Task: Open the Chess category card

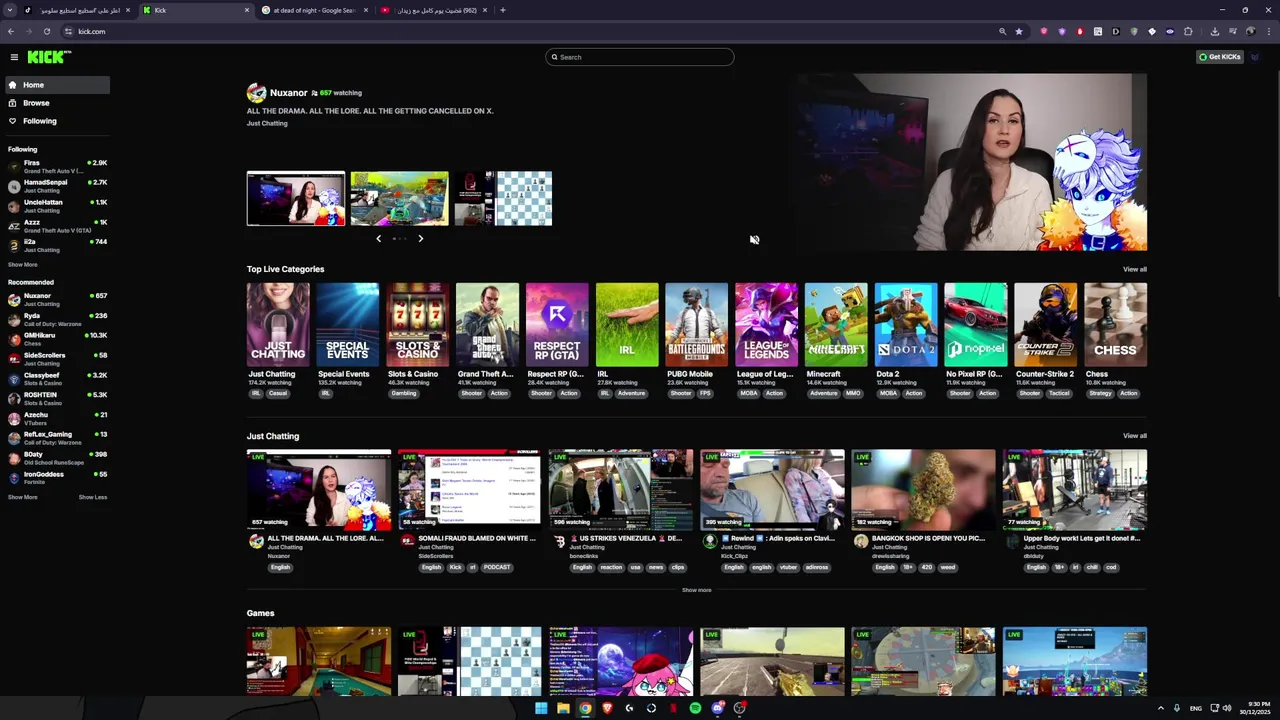Action: point(1115,324)
